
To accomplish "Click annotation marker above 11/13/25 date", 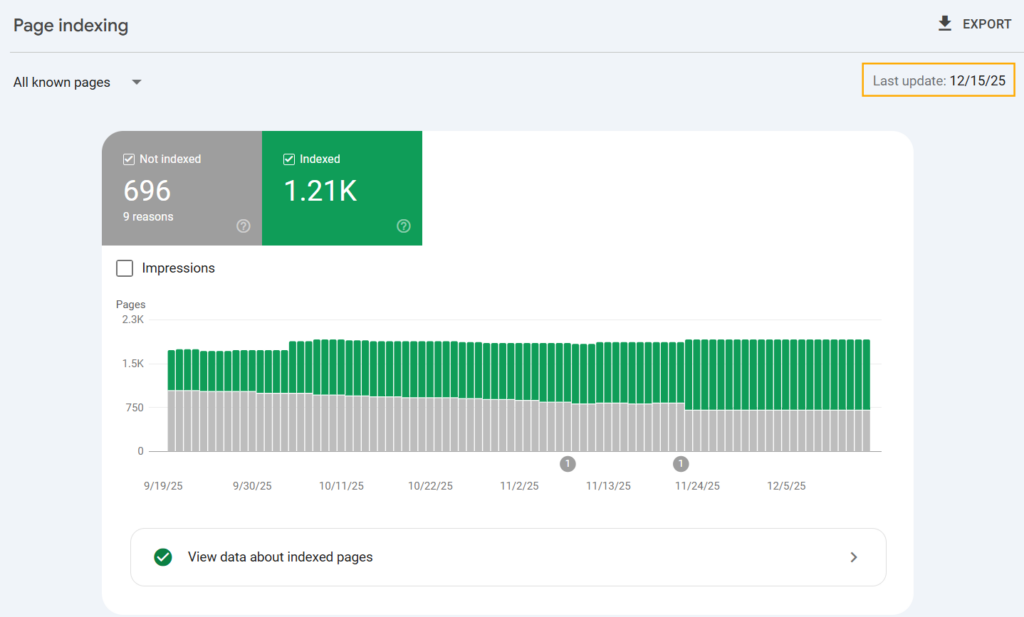I will (x=568, y=463).
